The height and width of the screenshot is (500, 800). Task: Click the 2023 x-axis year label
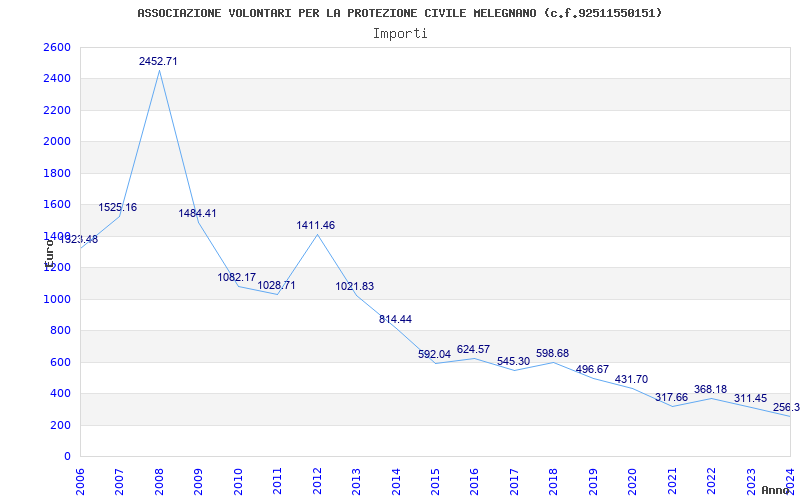(751, 480)
